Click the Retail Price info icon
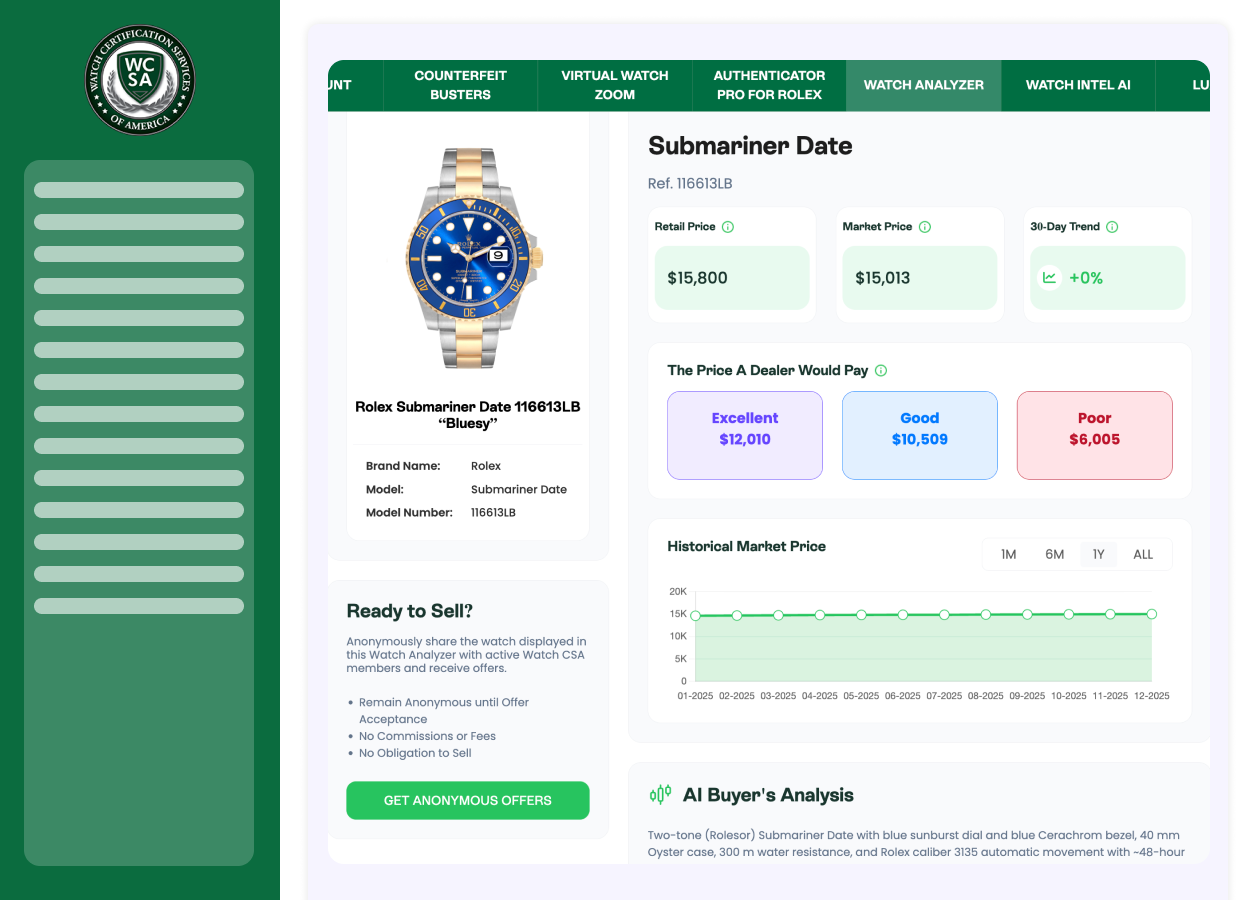 (728, 227)
